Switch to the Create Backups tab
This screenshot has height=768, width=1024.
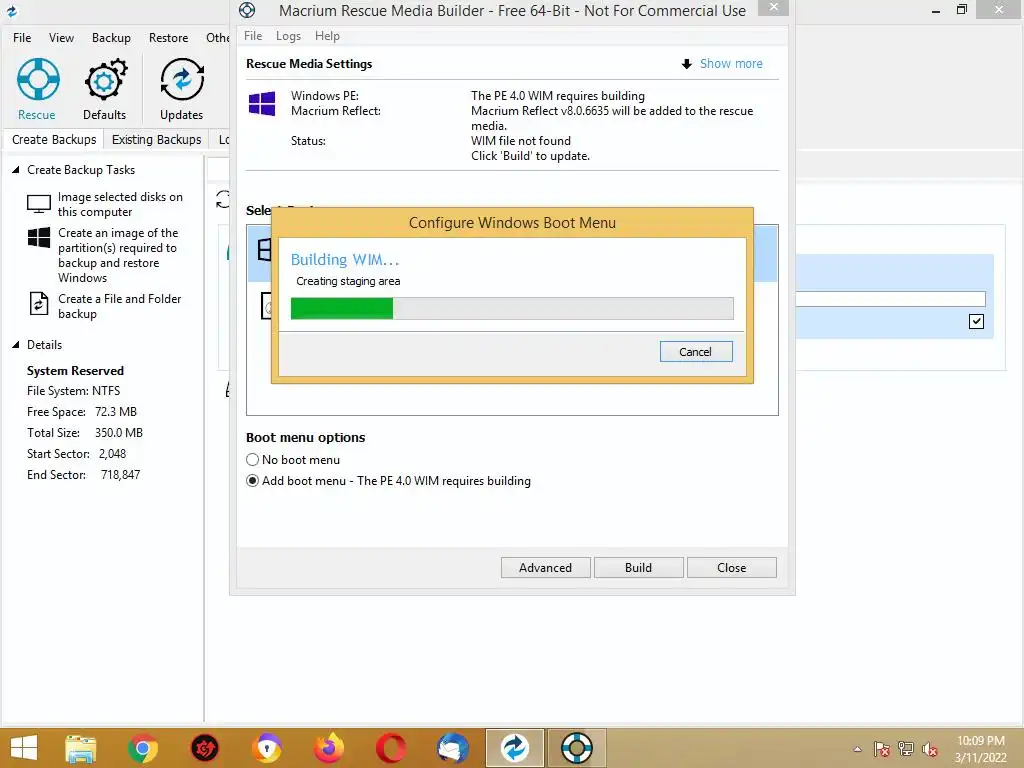(54, 140)
